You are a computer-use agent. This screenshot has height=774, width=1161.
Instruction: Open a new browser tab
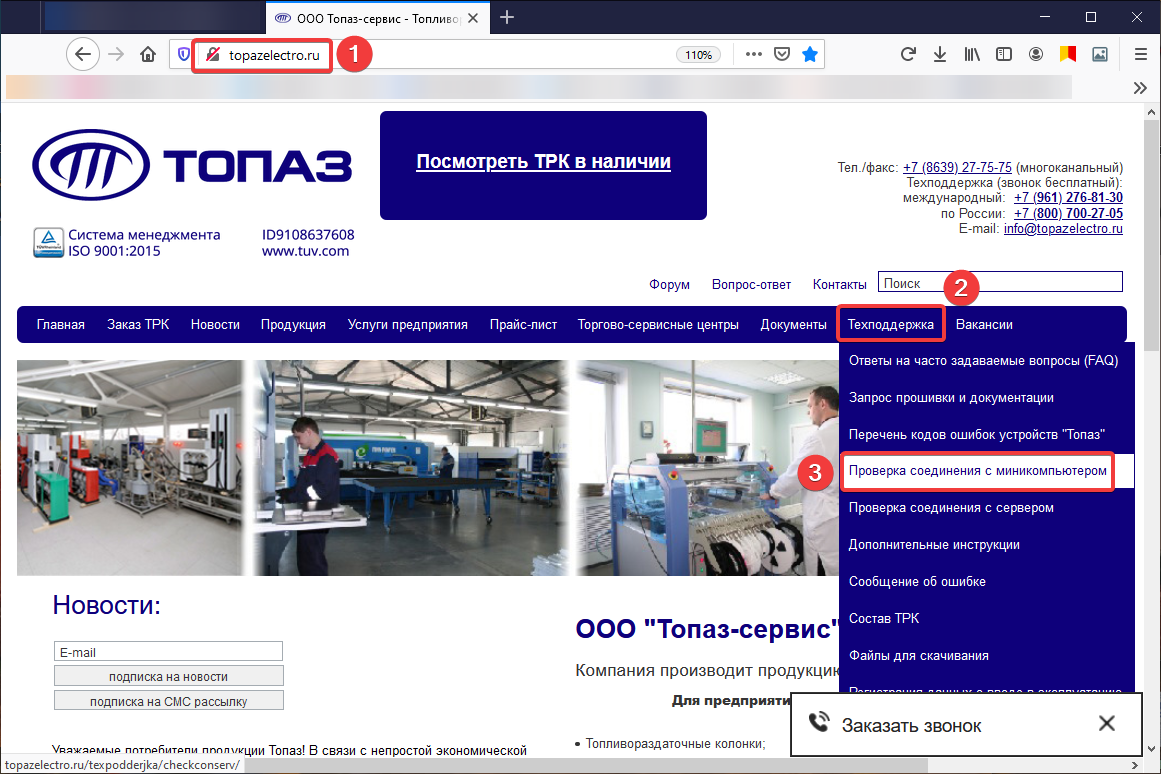click(x=506, y=17)
